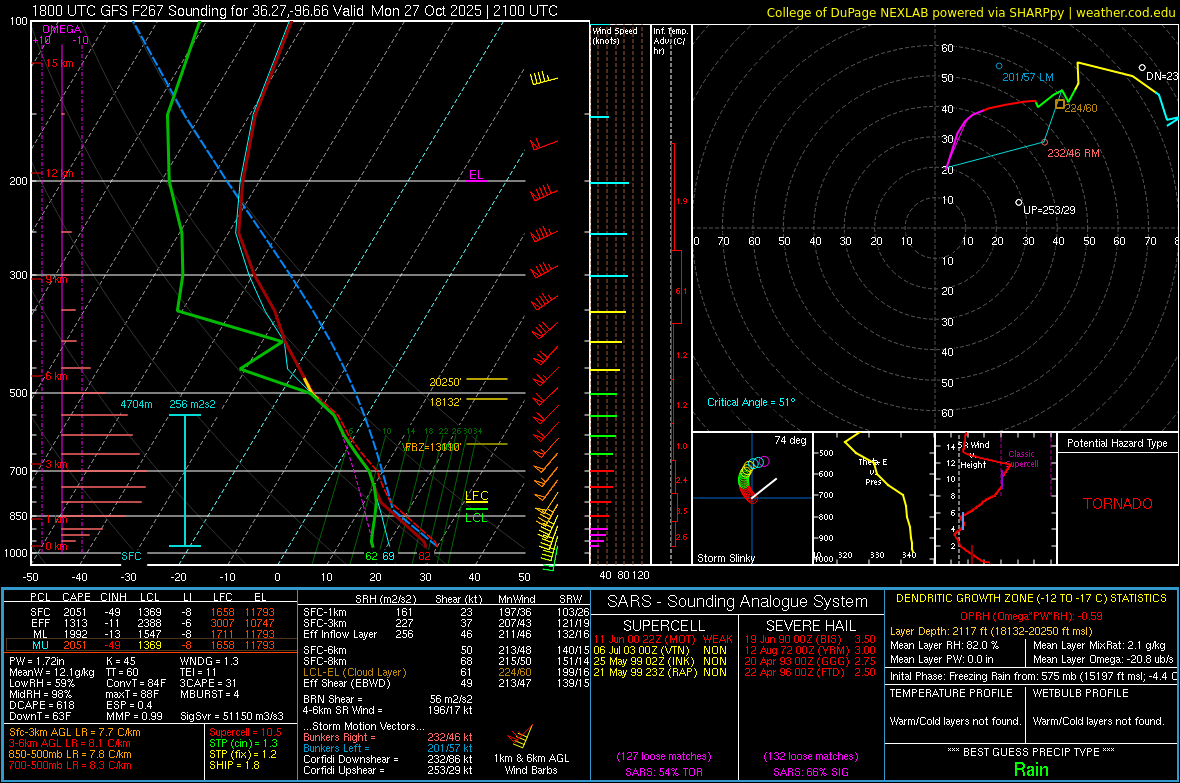Select the magenta EL label on the skew-T
The width and height of the screenshot is (1180, 783).
click(x=476, y=175)
